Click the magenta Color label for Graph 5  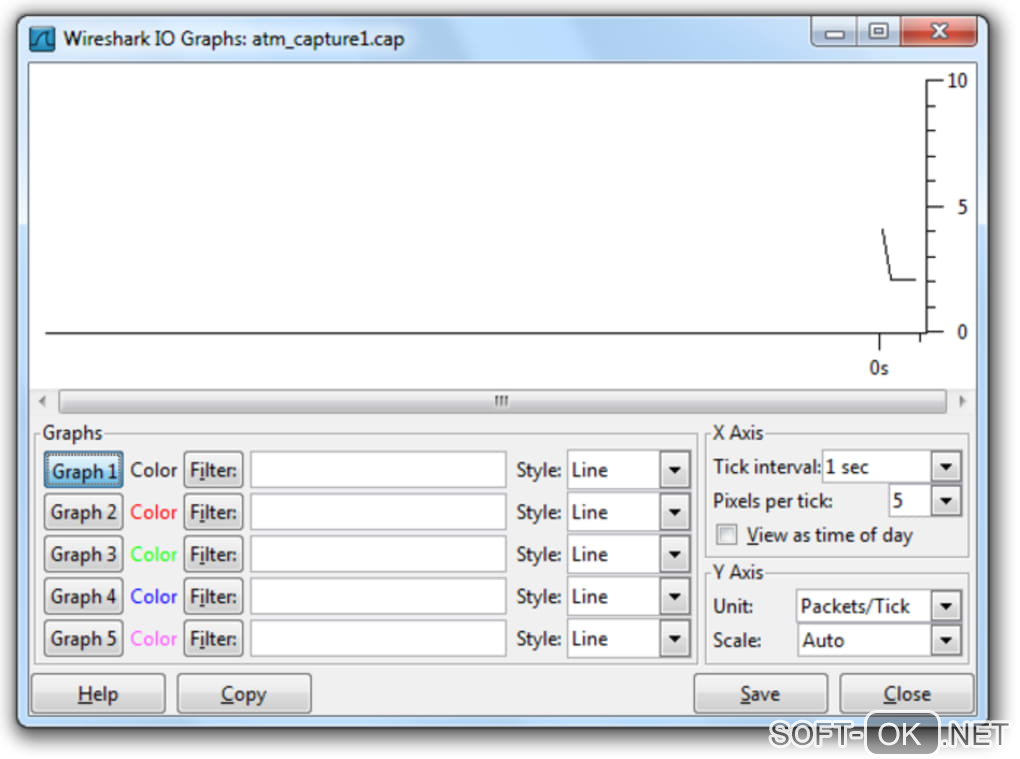[154, 639]
